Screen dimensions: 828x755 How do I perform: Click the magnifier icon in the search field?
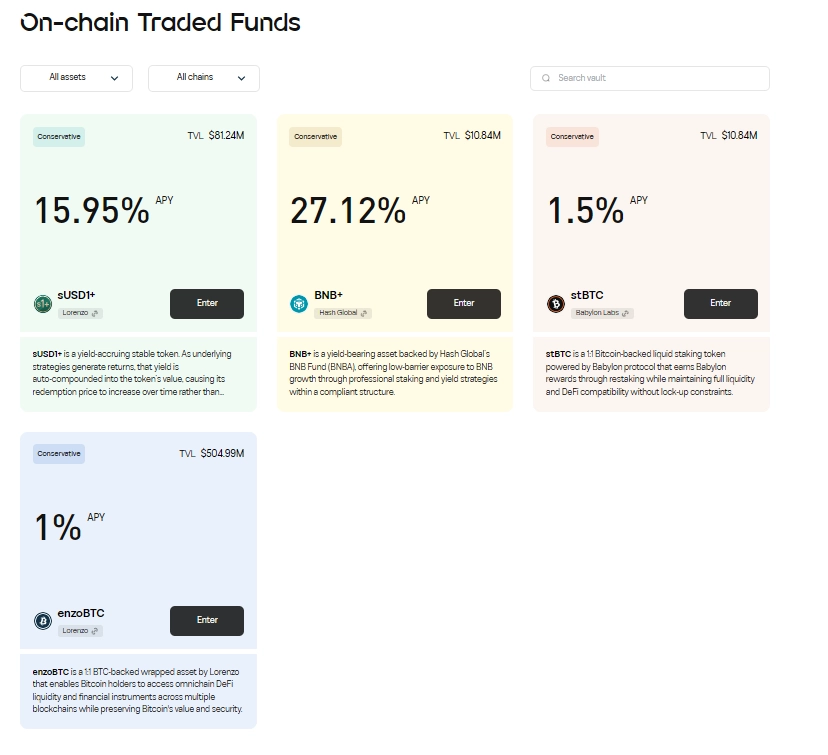point(546,78)
